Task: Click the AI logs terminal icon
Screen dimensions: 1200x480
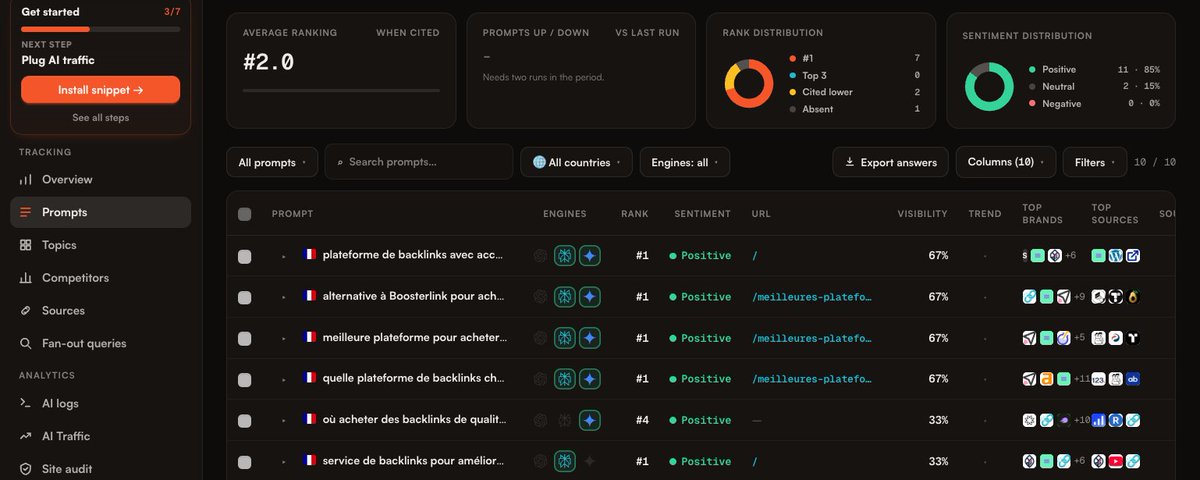Action: point(25,404)
